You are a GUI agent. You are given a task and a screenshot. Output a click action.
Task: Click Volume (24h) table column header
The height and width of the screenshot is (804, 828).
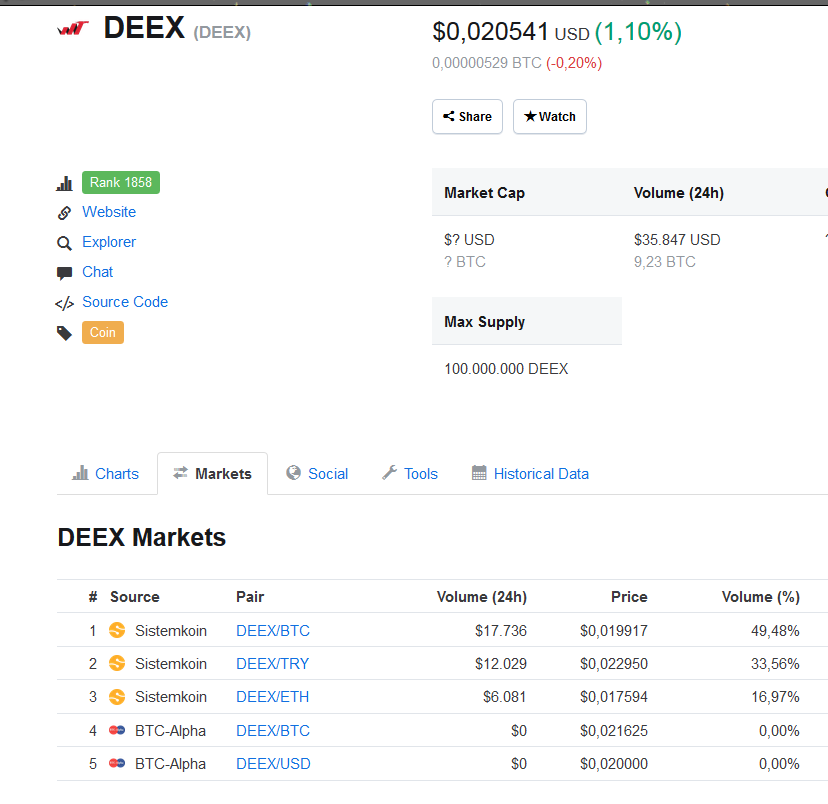click(x=482, y=597)
